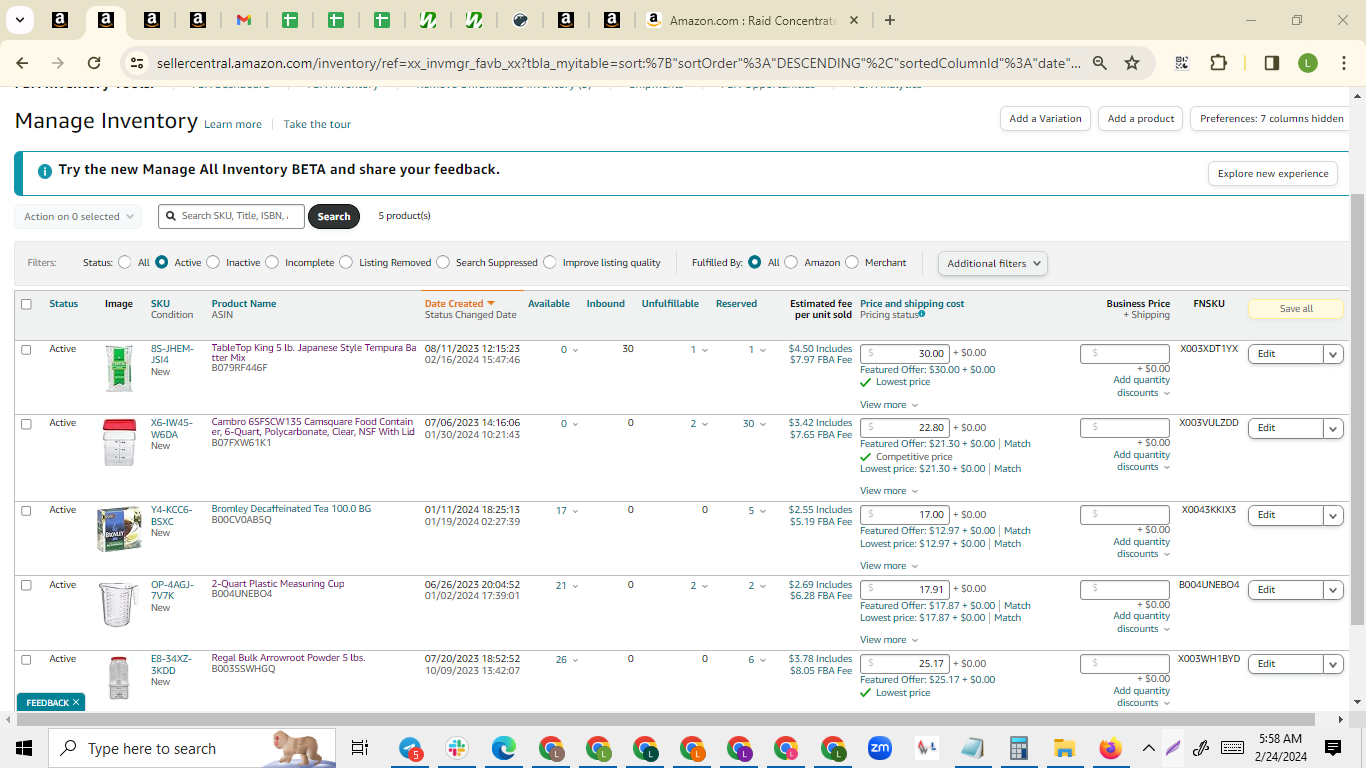
Task: Click the zoom magnifier icon in address bar
Action: coord(1100,63)
